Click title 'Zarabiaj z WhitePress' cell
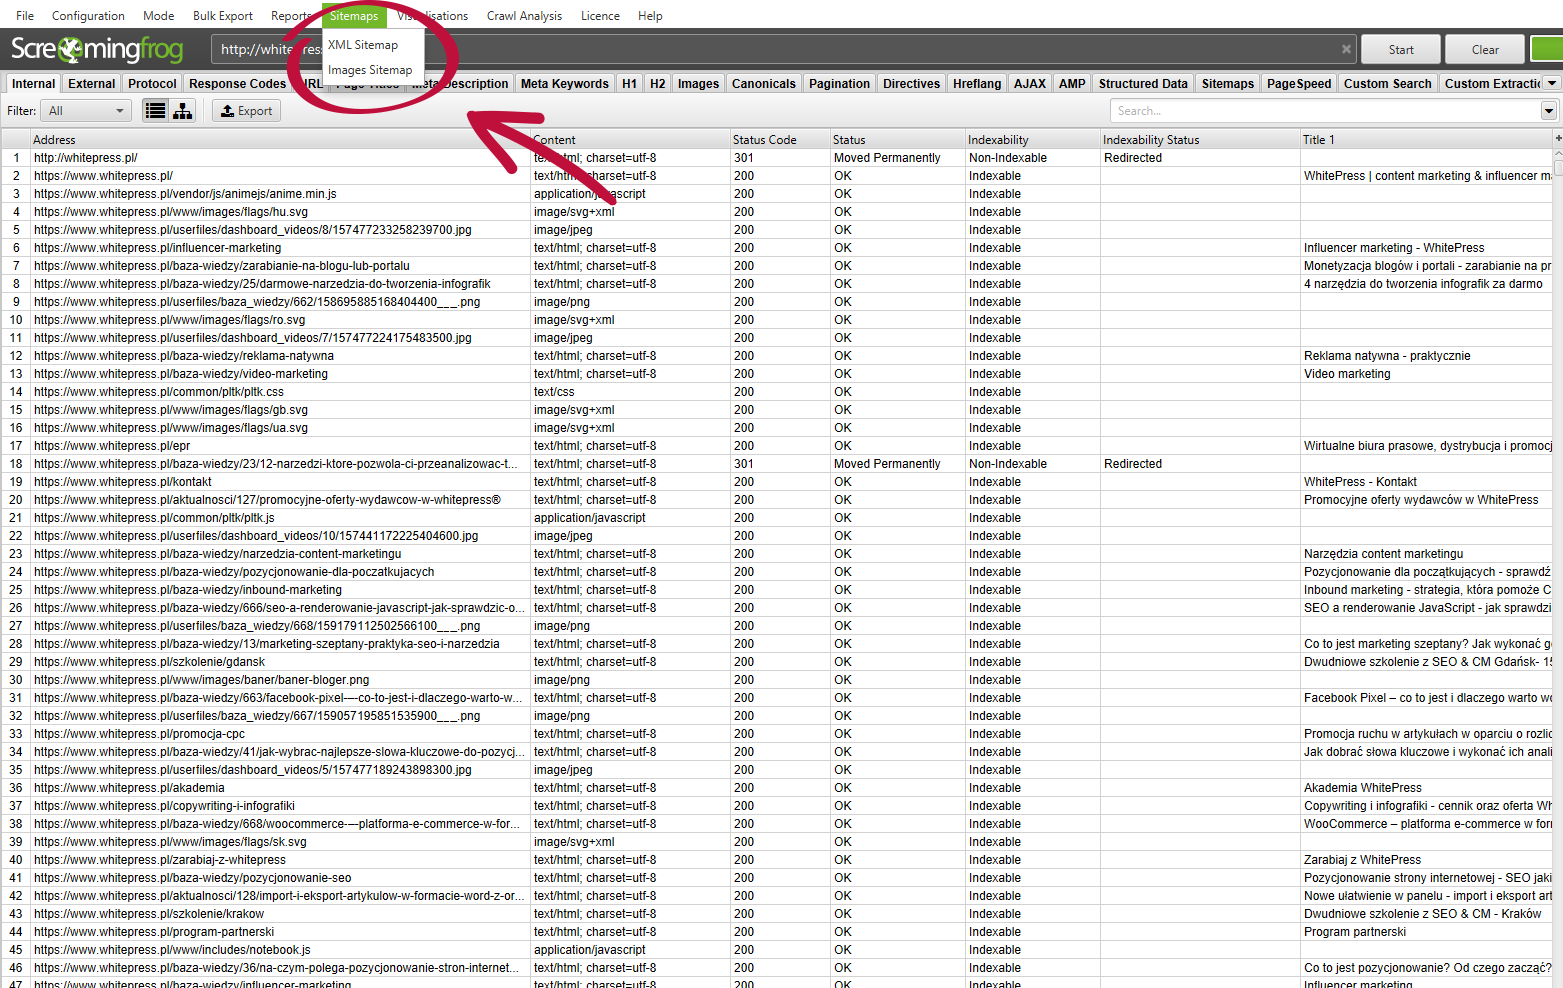 (1362, 859)
